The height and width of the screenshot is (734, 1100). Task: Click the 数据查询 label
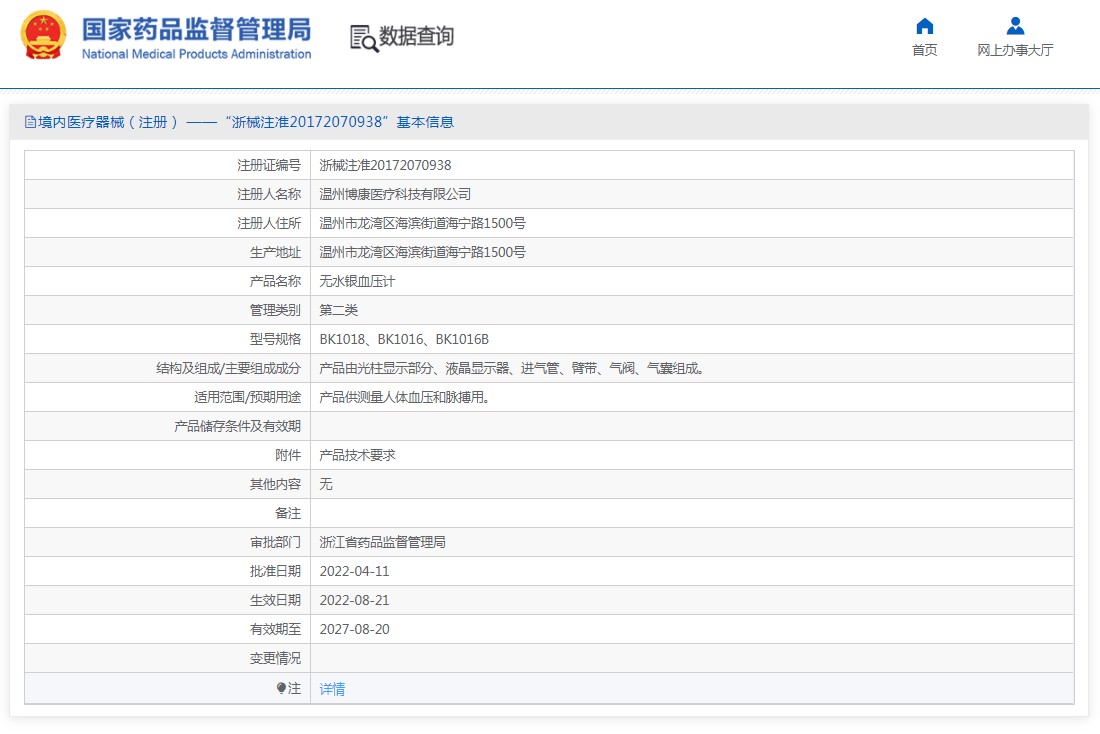[417, 36]
